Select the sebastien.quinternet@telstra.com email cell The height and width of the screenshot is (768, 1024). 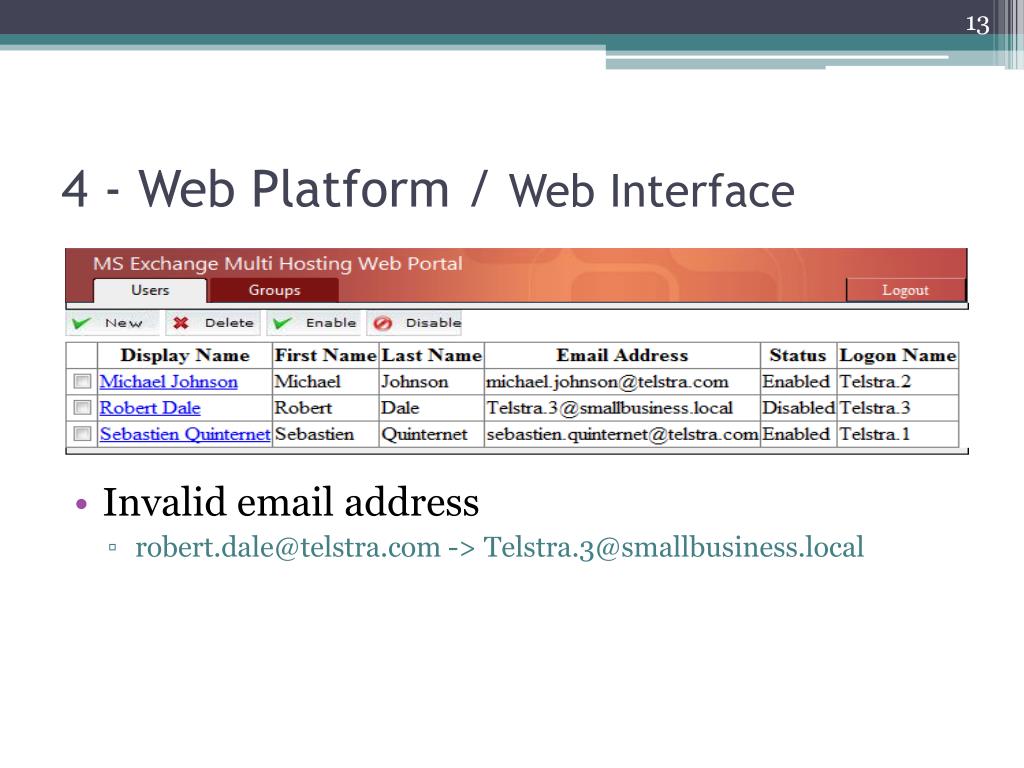tap(622, 434)
